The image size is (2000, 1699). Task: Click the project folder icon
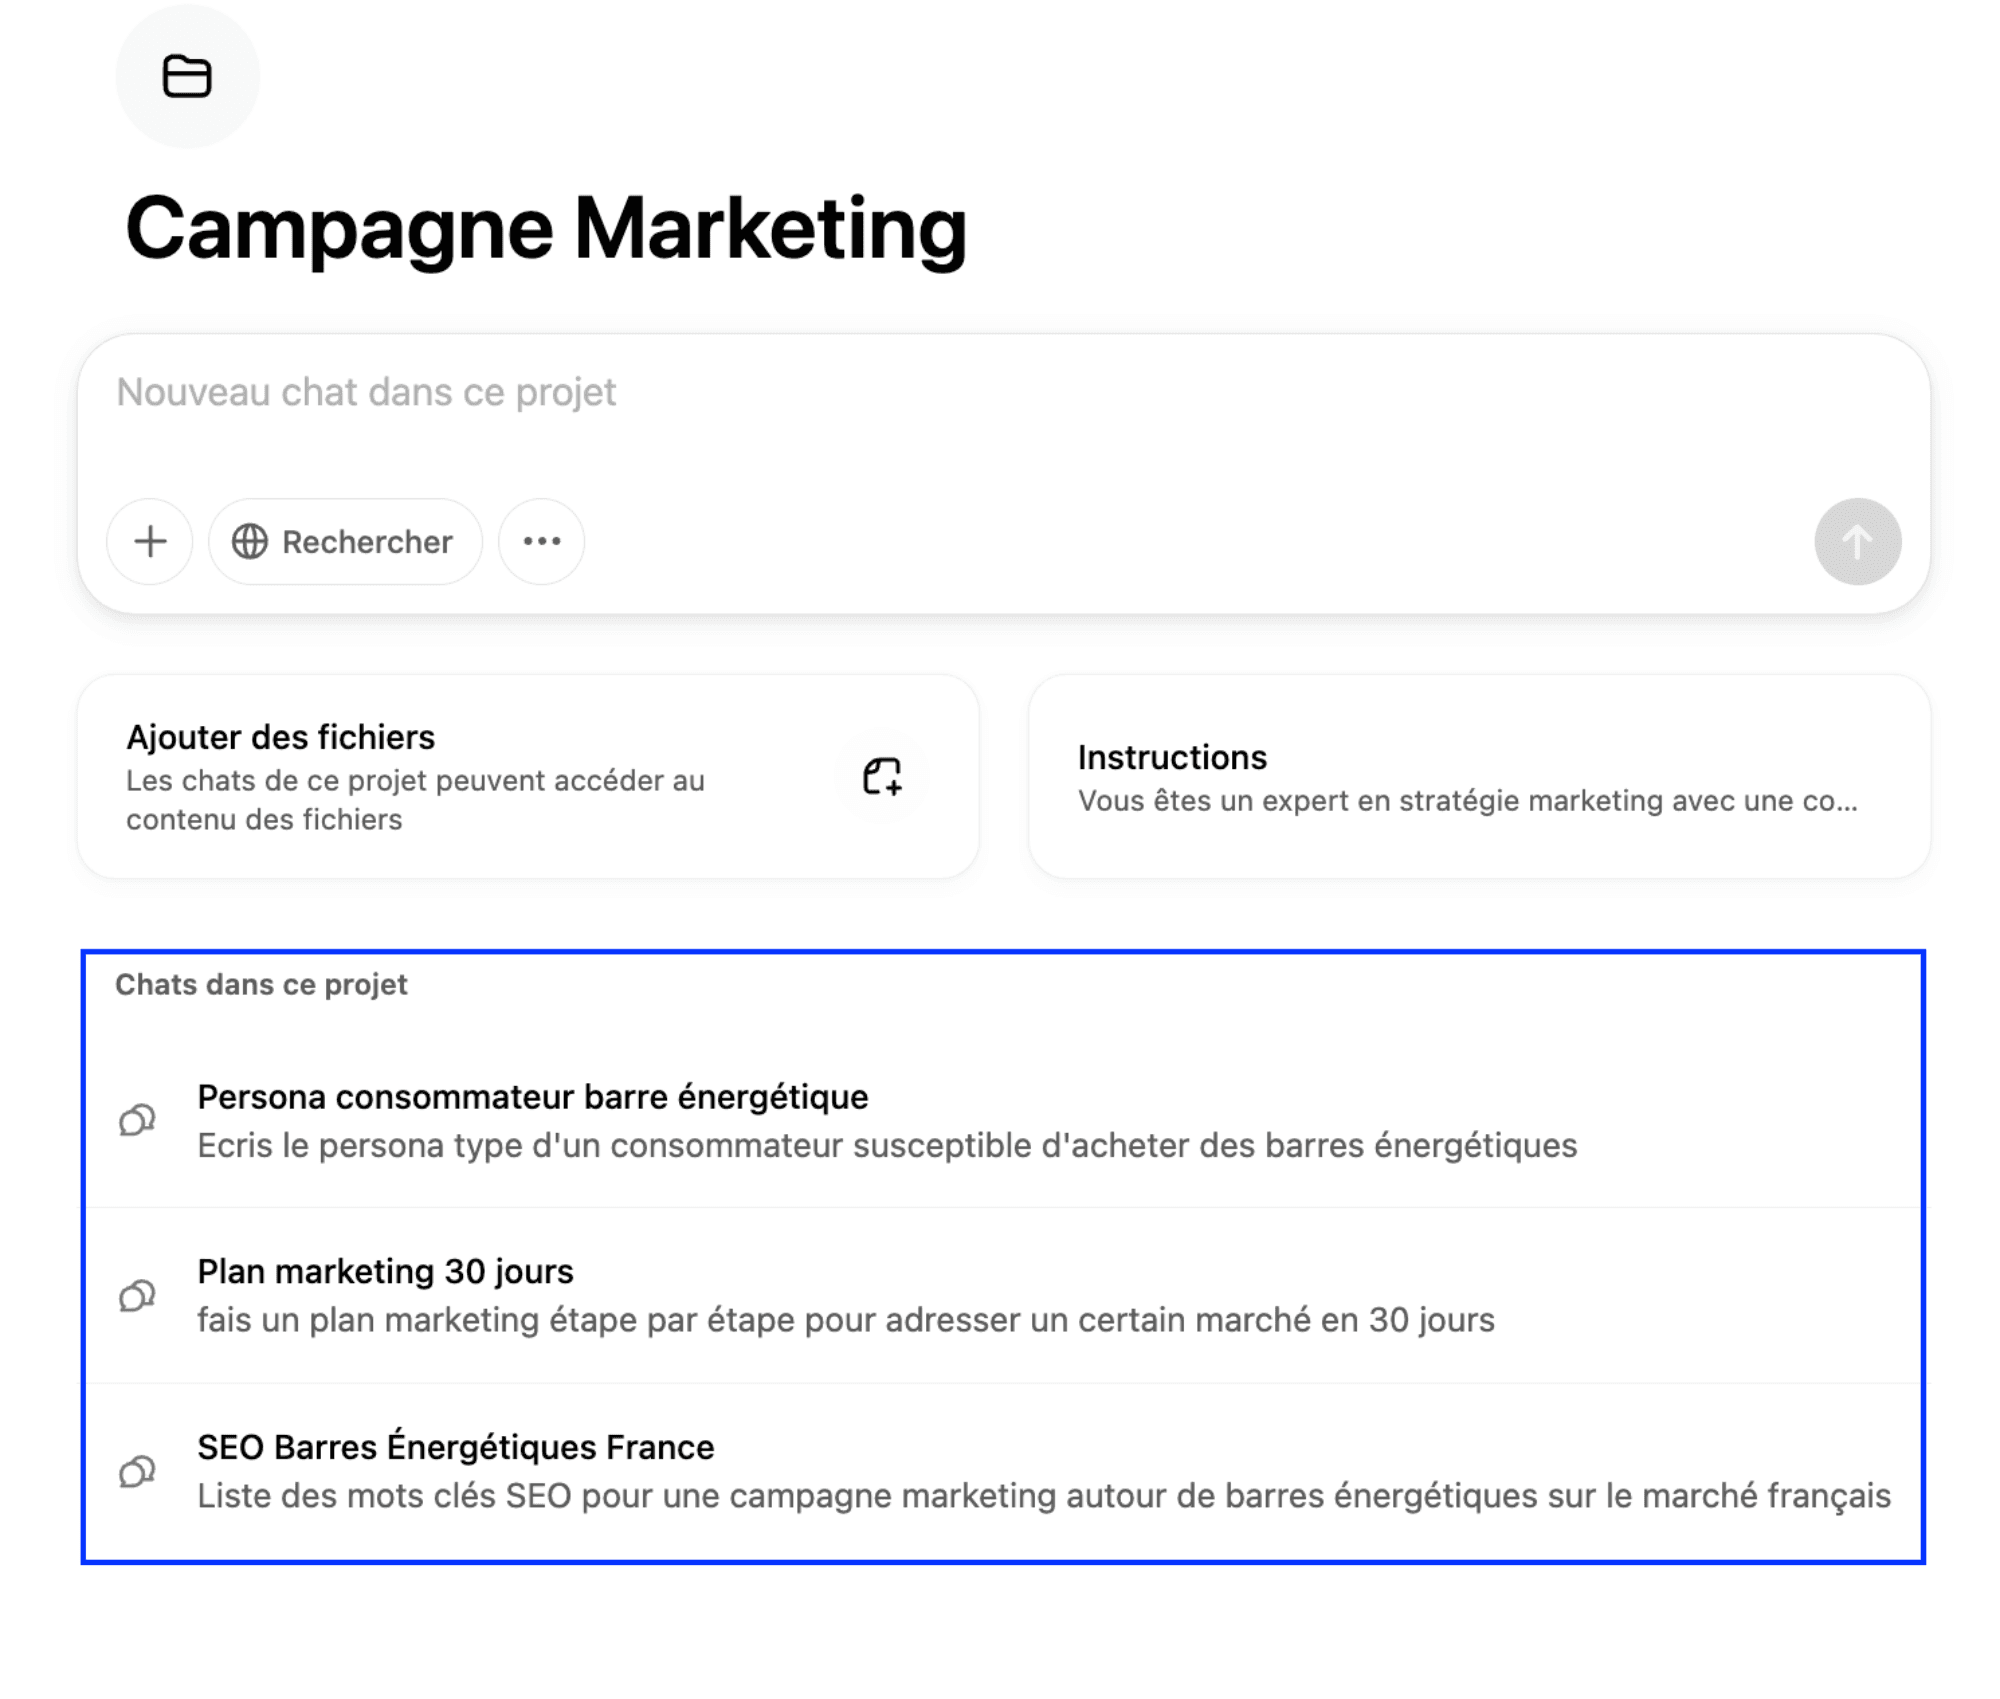pyautogui.click(x=187, y=77)
